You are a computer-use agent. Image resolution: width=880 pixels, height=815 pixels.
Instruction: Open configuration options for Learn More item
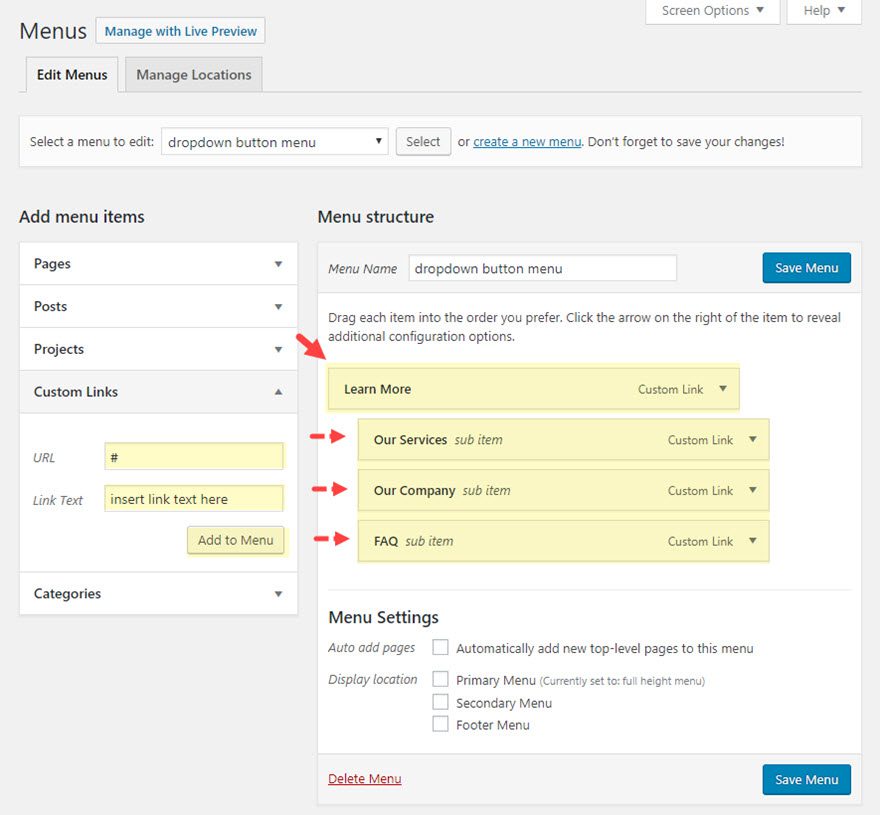coord(722,389)
